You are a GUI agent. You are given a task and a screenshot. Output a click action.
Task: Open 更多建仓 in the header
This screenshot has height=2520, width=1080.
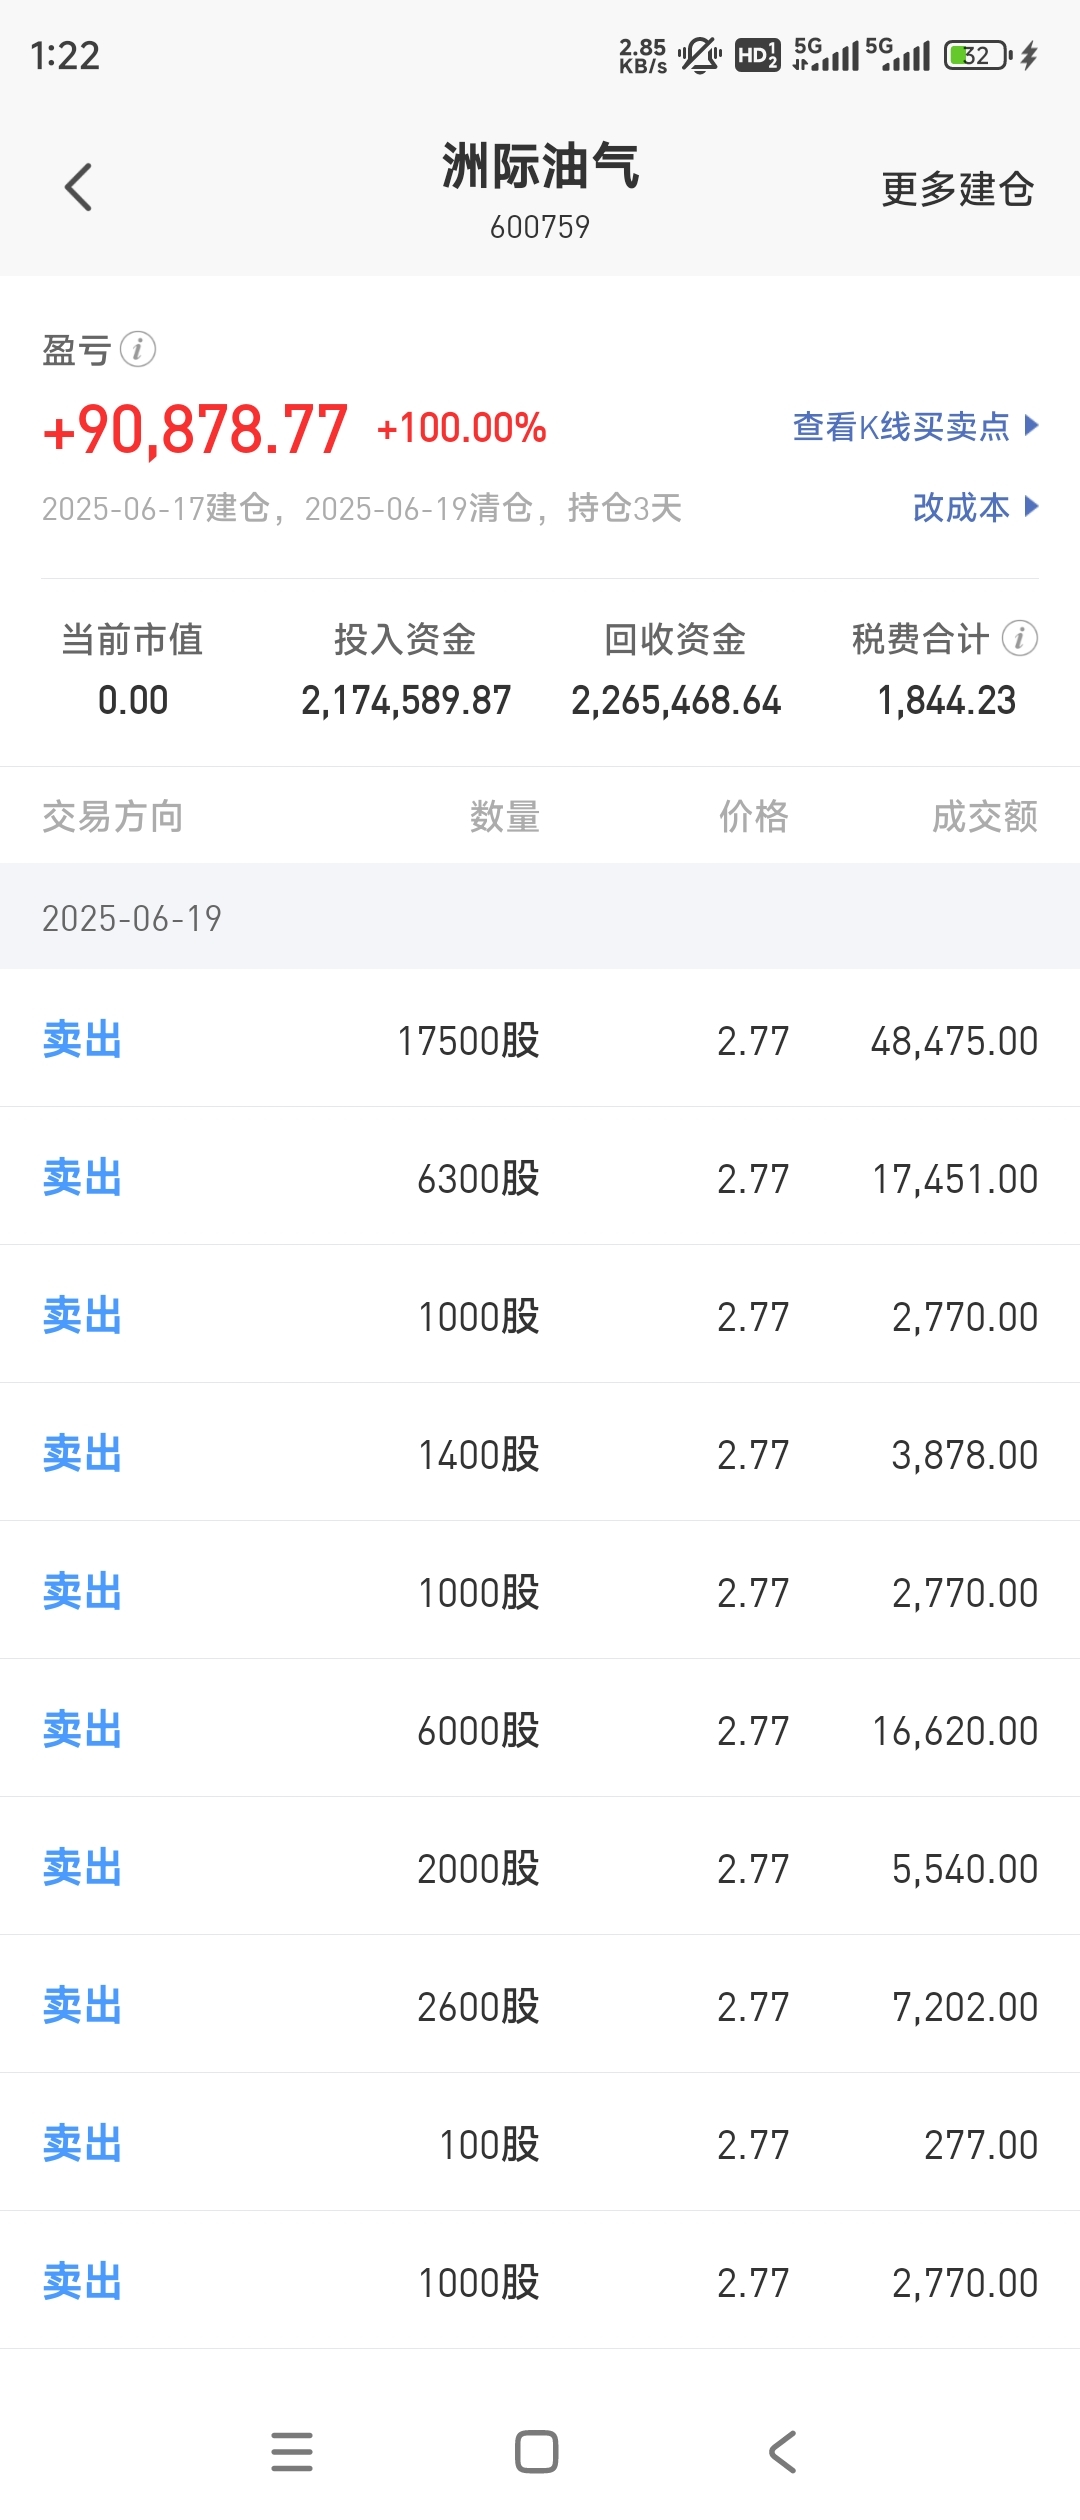957,189
